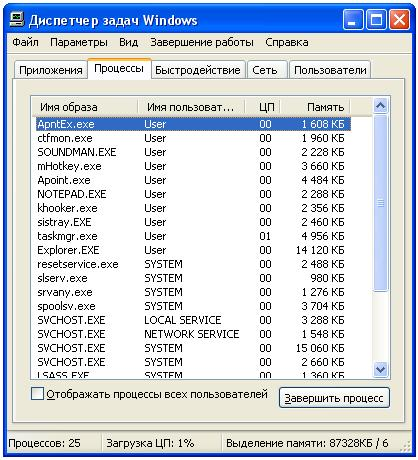418x460 pixels.
Task: Select the taskmgr.exe process
Action: (193, 236)
